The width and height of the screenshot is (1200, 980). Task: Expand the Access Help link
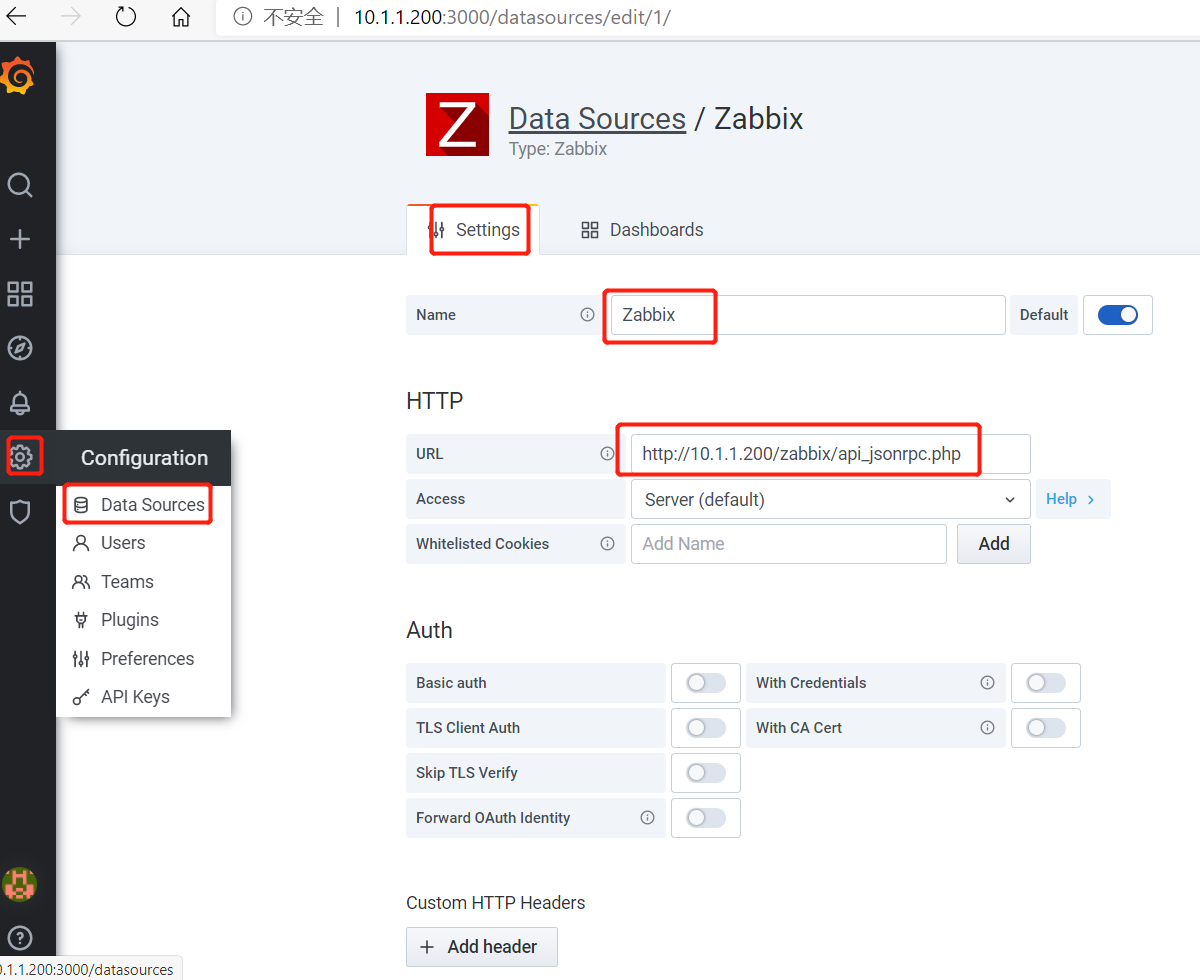[1072, 499]
